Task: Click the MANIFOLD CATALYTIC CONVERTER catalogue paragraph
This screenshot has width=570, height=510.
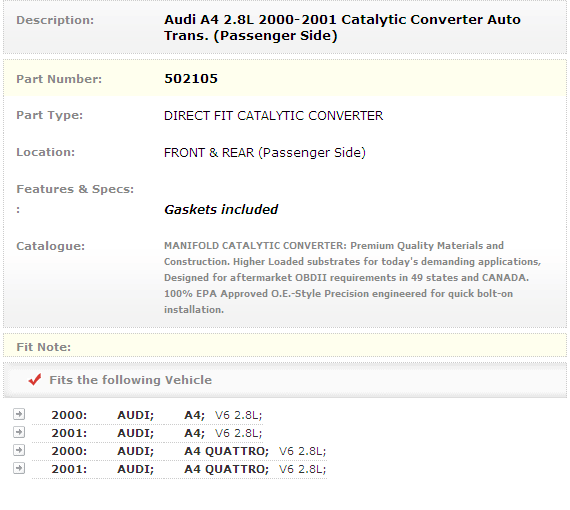Action: [x=353, y=277]
